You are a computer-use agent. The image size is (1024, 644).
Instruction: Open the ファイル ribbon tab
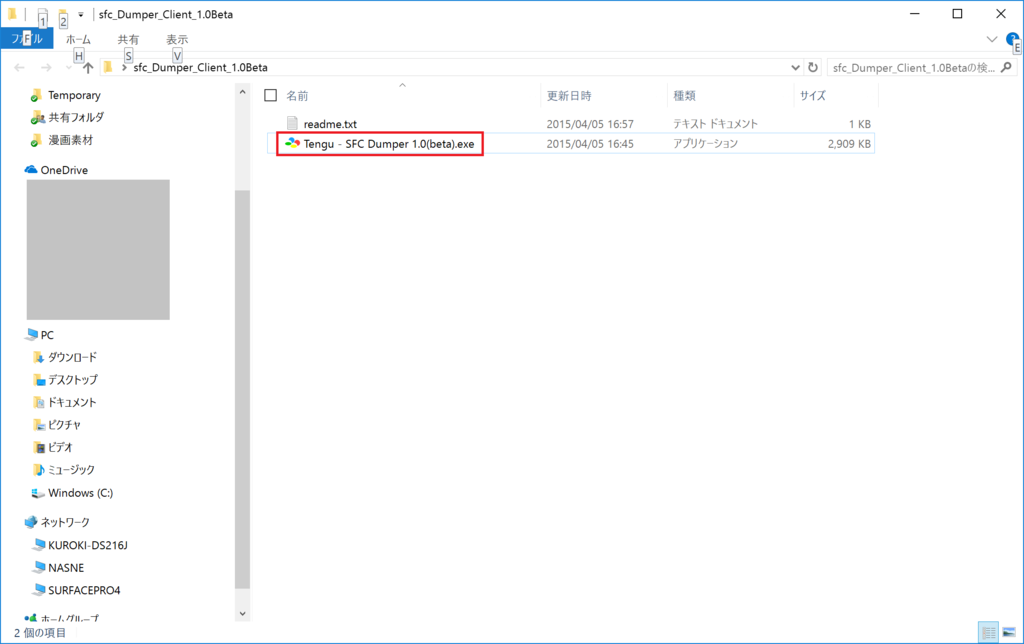point(27,39)
